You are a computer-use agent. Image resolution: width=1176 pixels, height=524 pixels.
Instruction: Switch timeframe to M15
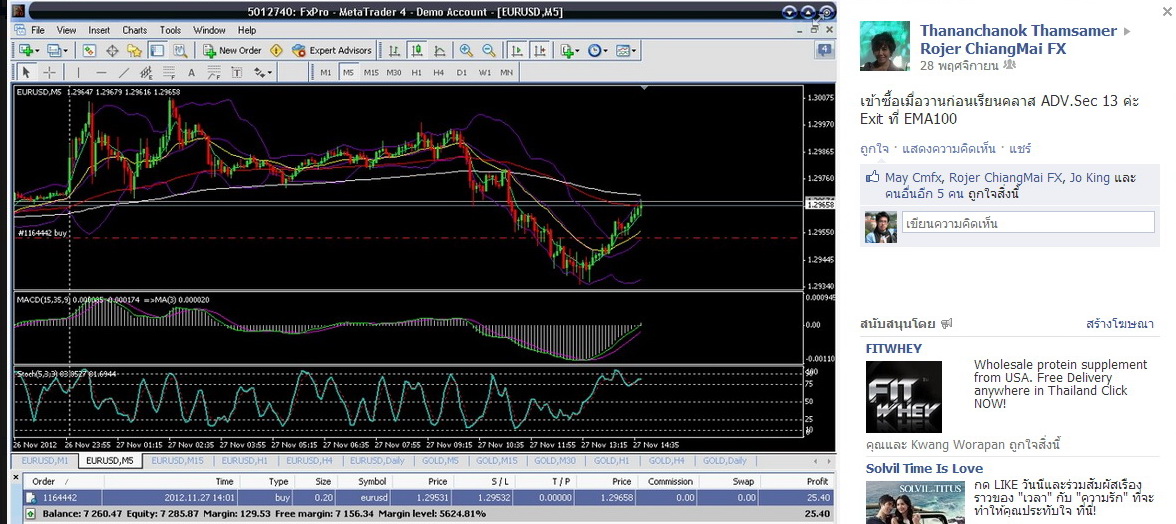point(370,73)
